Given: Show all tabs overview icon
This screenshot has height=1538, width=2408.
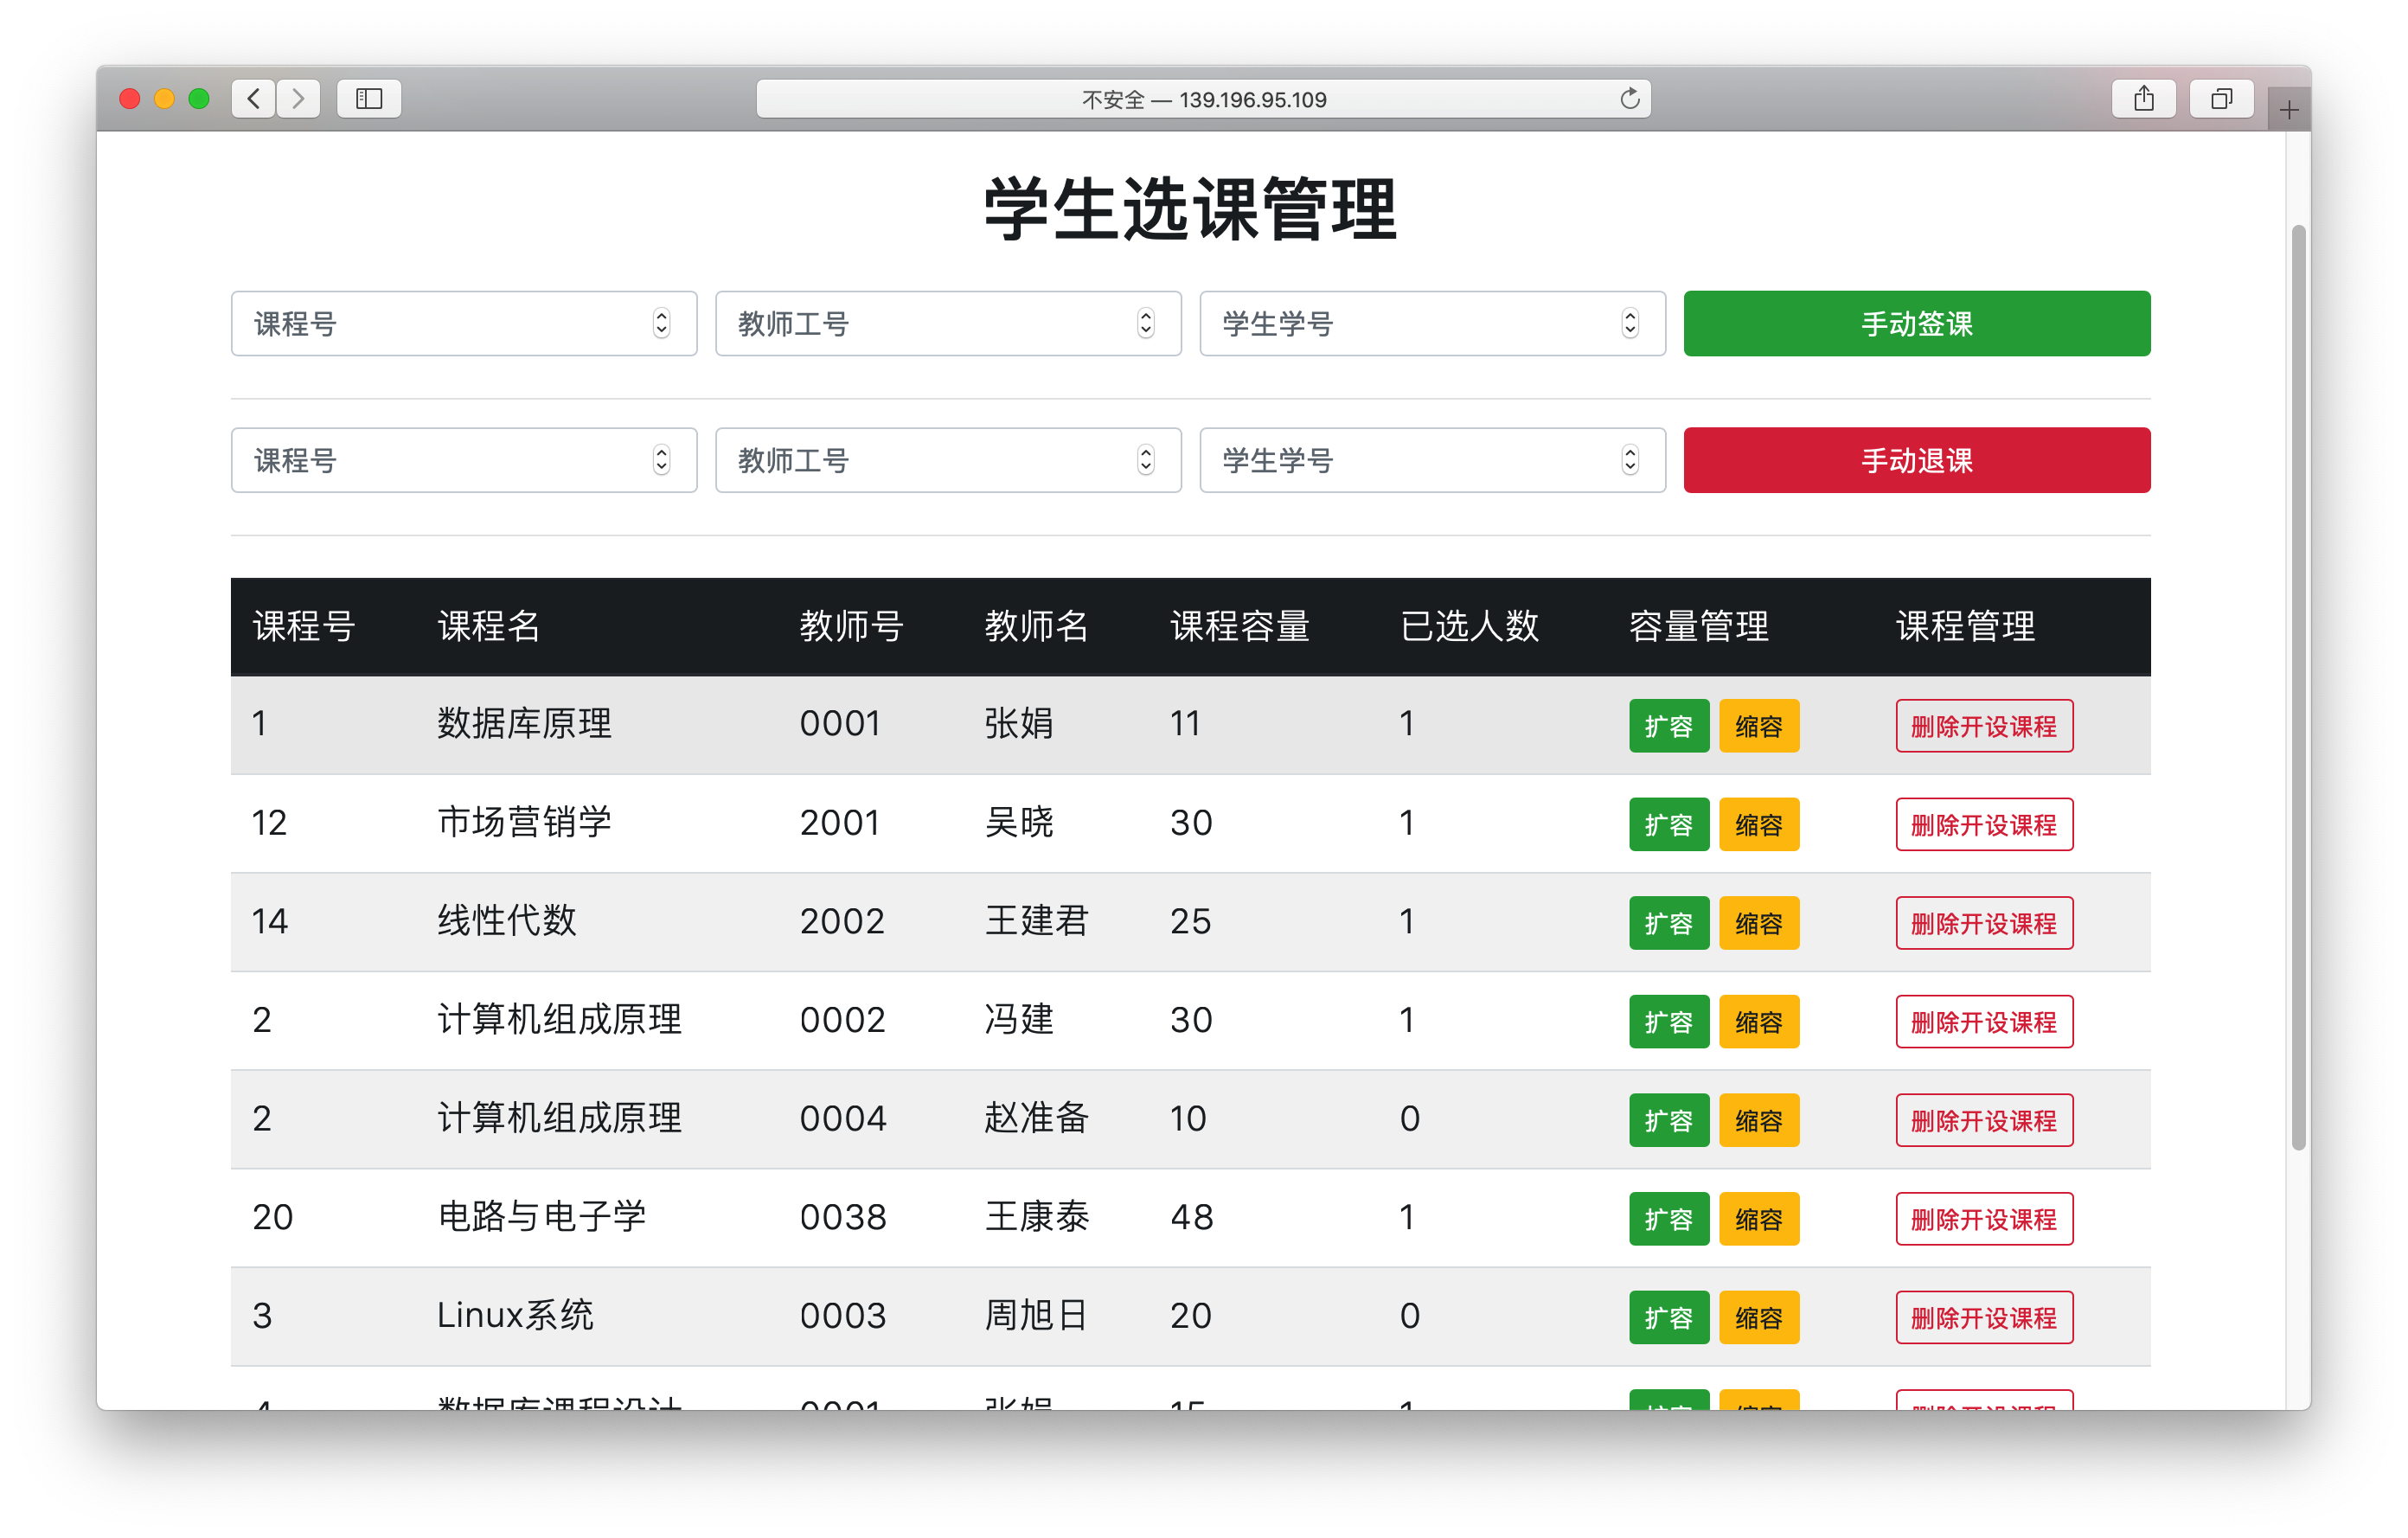Looking at the screenshot, I should tap(2221, 98).
